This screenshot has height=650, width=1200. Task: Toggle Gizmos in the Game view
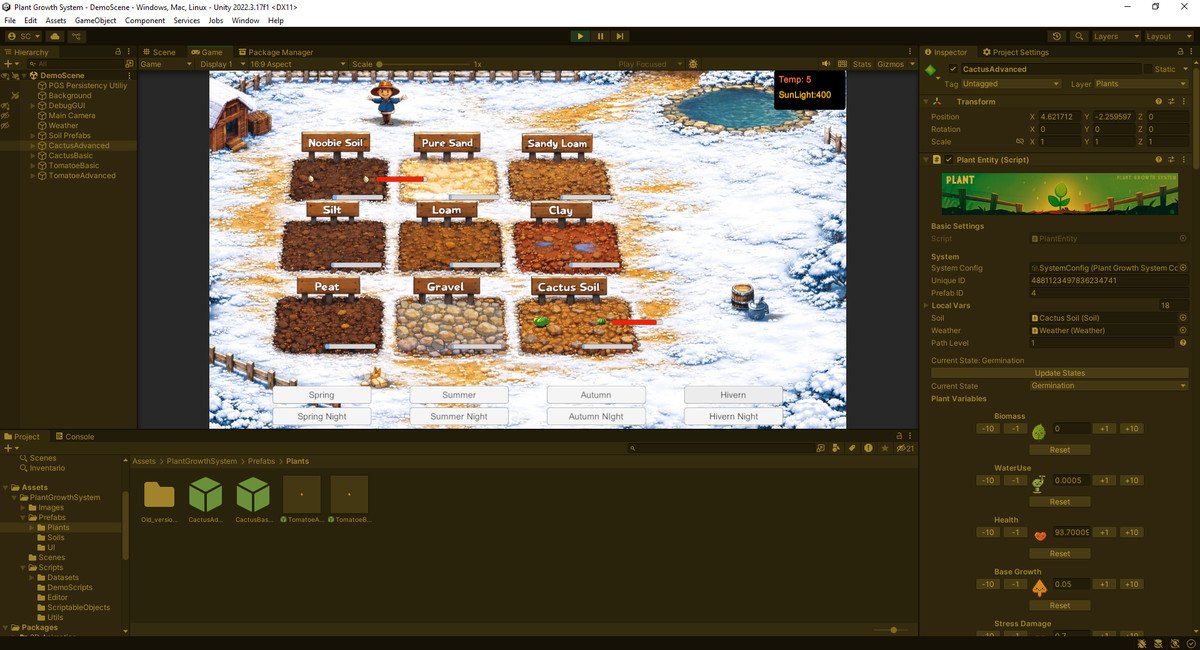890,64
